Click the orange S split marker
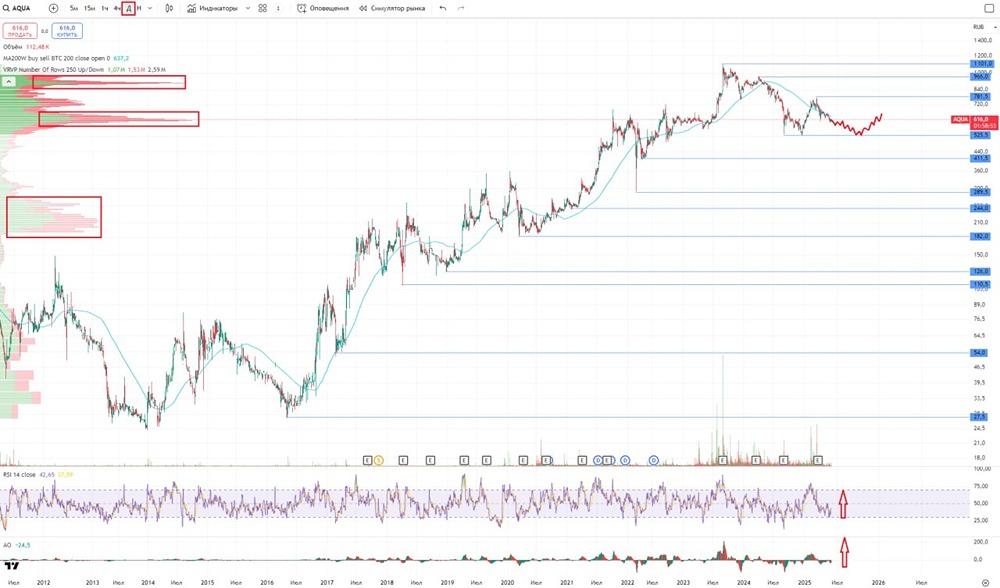Screen dimensions: 1000x588 379,460
